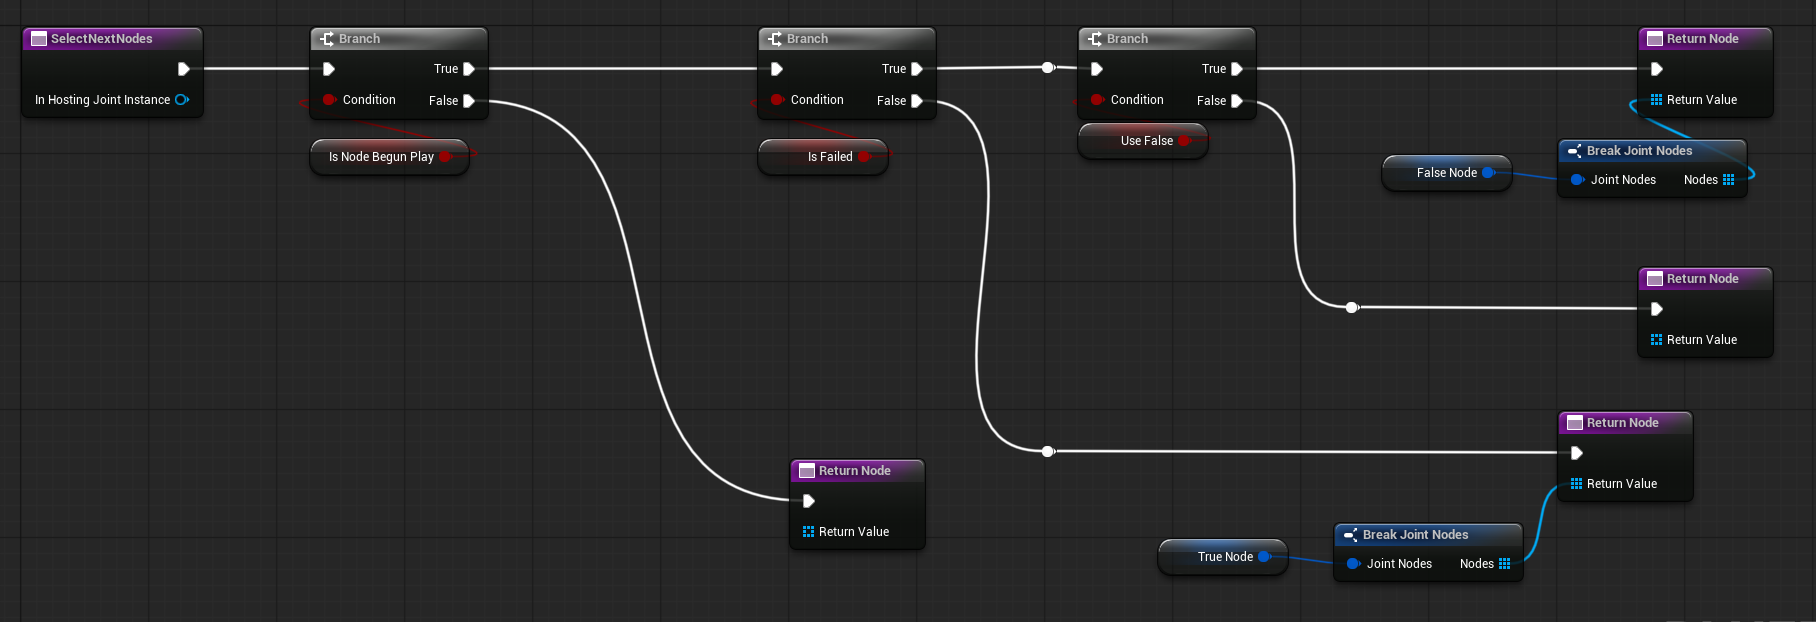Click the Is Failed variable's output pin

click(x=864, y=157)
